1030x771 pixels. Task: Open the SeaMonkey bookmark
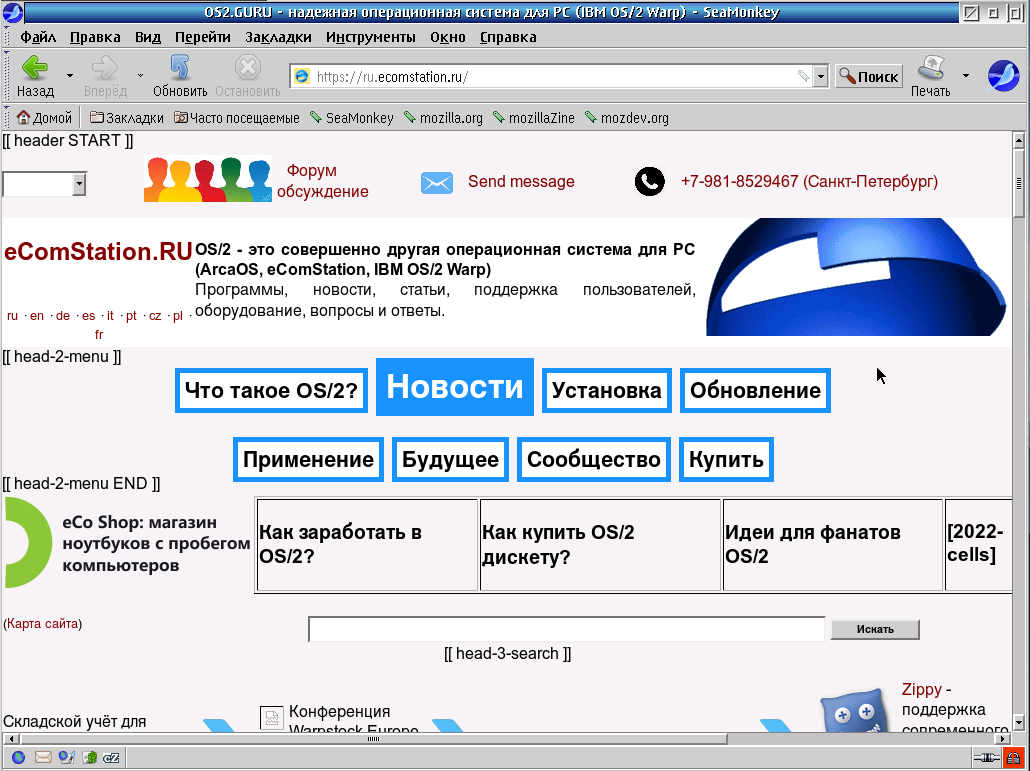point(351,118)
